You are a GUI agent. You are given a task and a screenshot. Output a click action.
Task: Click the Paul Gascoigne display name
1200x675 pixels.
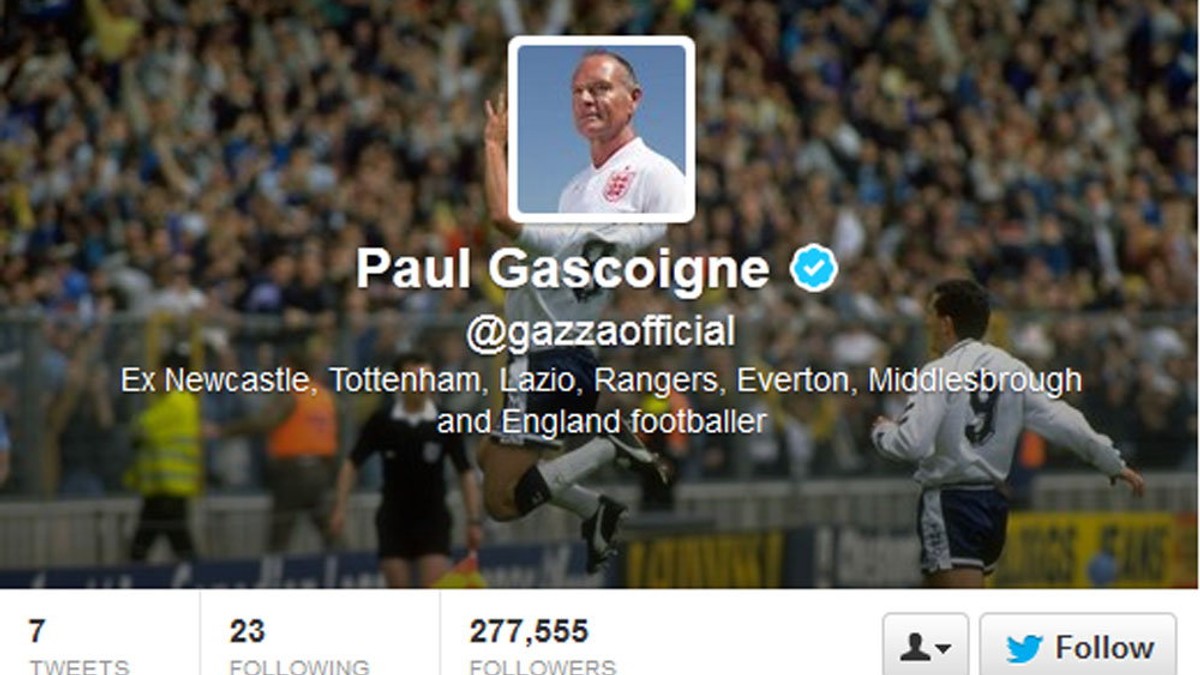coord(564,269)
